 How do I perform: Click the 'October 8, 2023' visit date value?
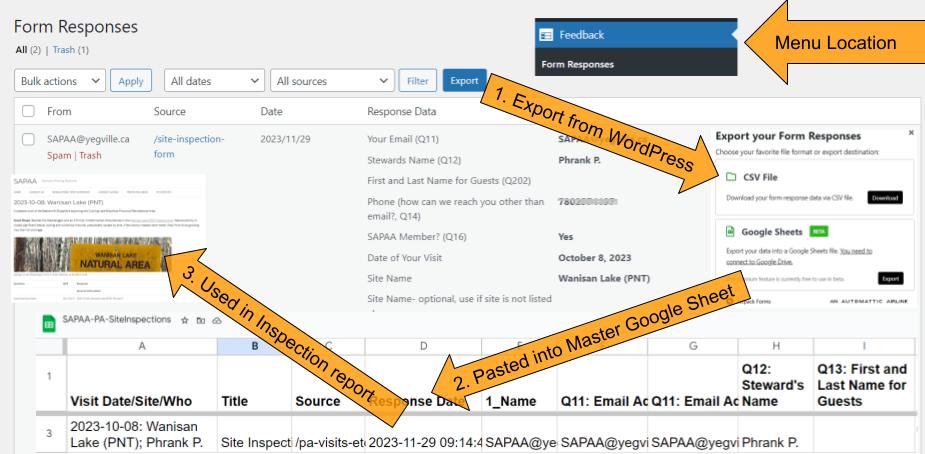594,258
